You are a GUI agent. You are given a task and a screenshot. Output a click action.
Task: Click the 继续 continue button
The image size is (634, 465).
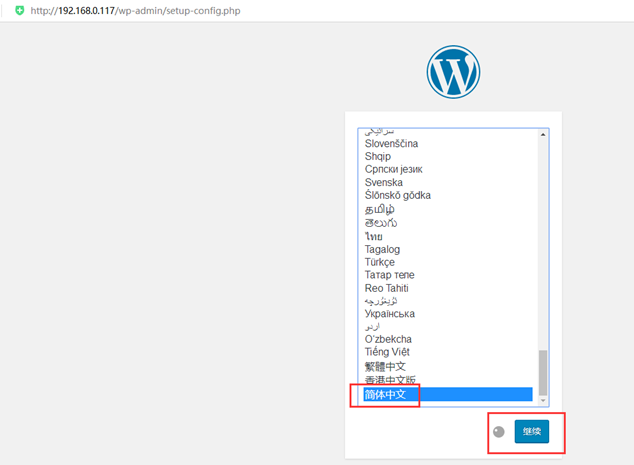pyautogui.click(x=532, y=431)
